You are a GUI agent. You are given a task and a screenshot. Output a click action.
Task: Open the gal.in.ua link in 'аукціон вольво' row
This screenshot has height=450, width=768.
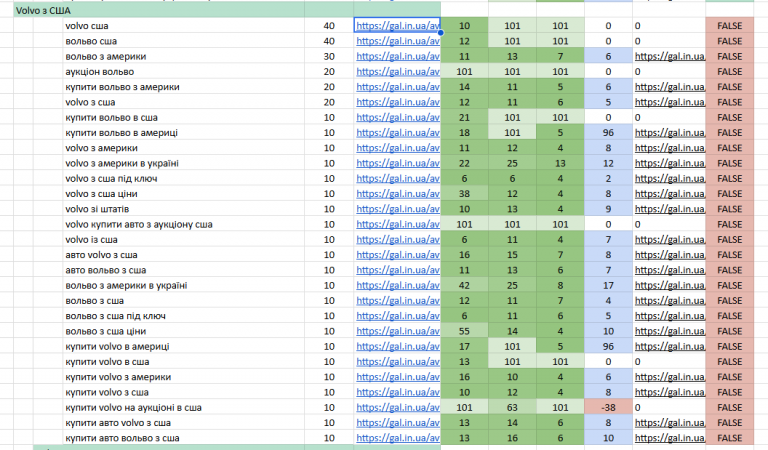[x=398, y=71]
